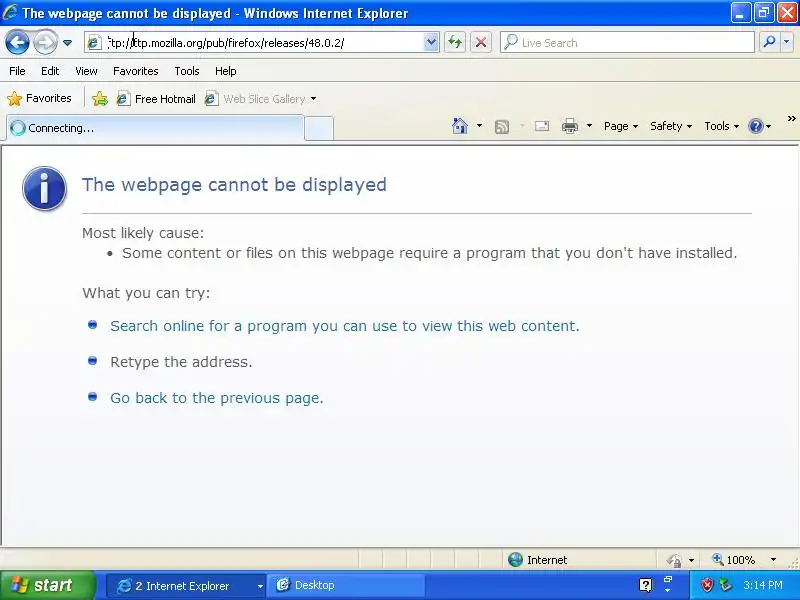Click the green Refresh arrows button
Screen dimensions: 800x600
(x=455, y=42)
